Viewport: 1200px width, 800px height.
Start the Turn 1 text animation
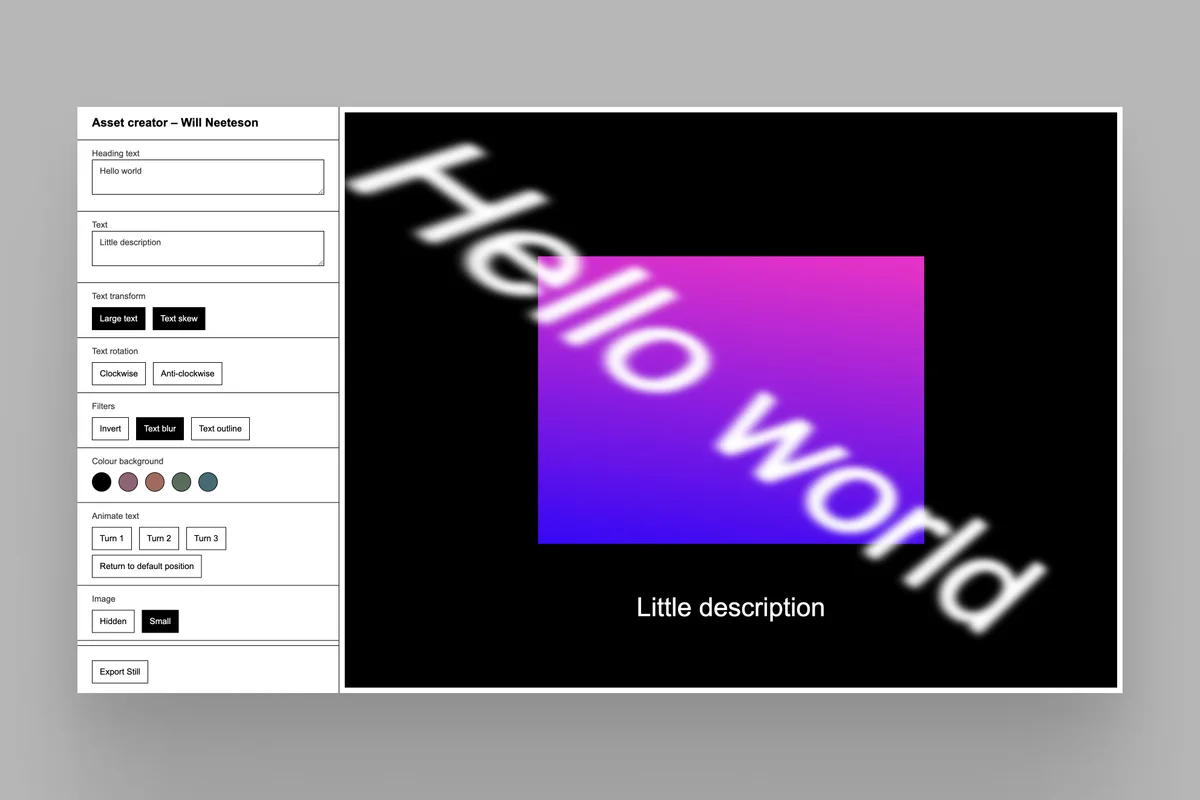[111, 538]
